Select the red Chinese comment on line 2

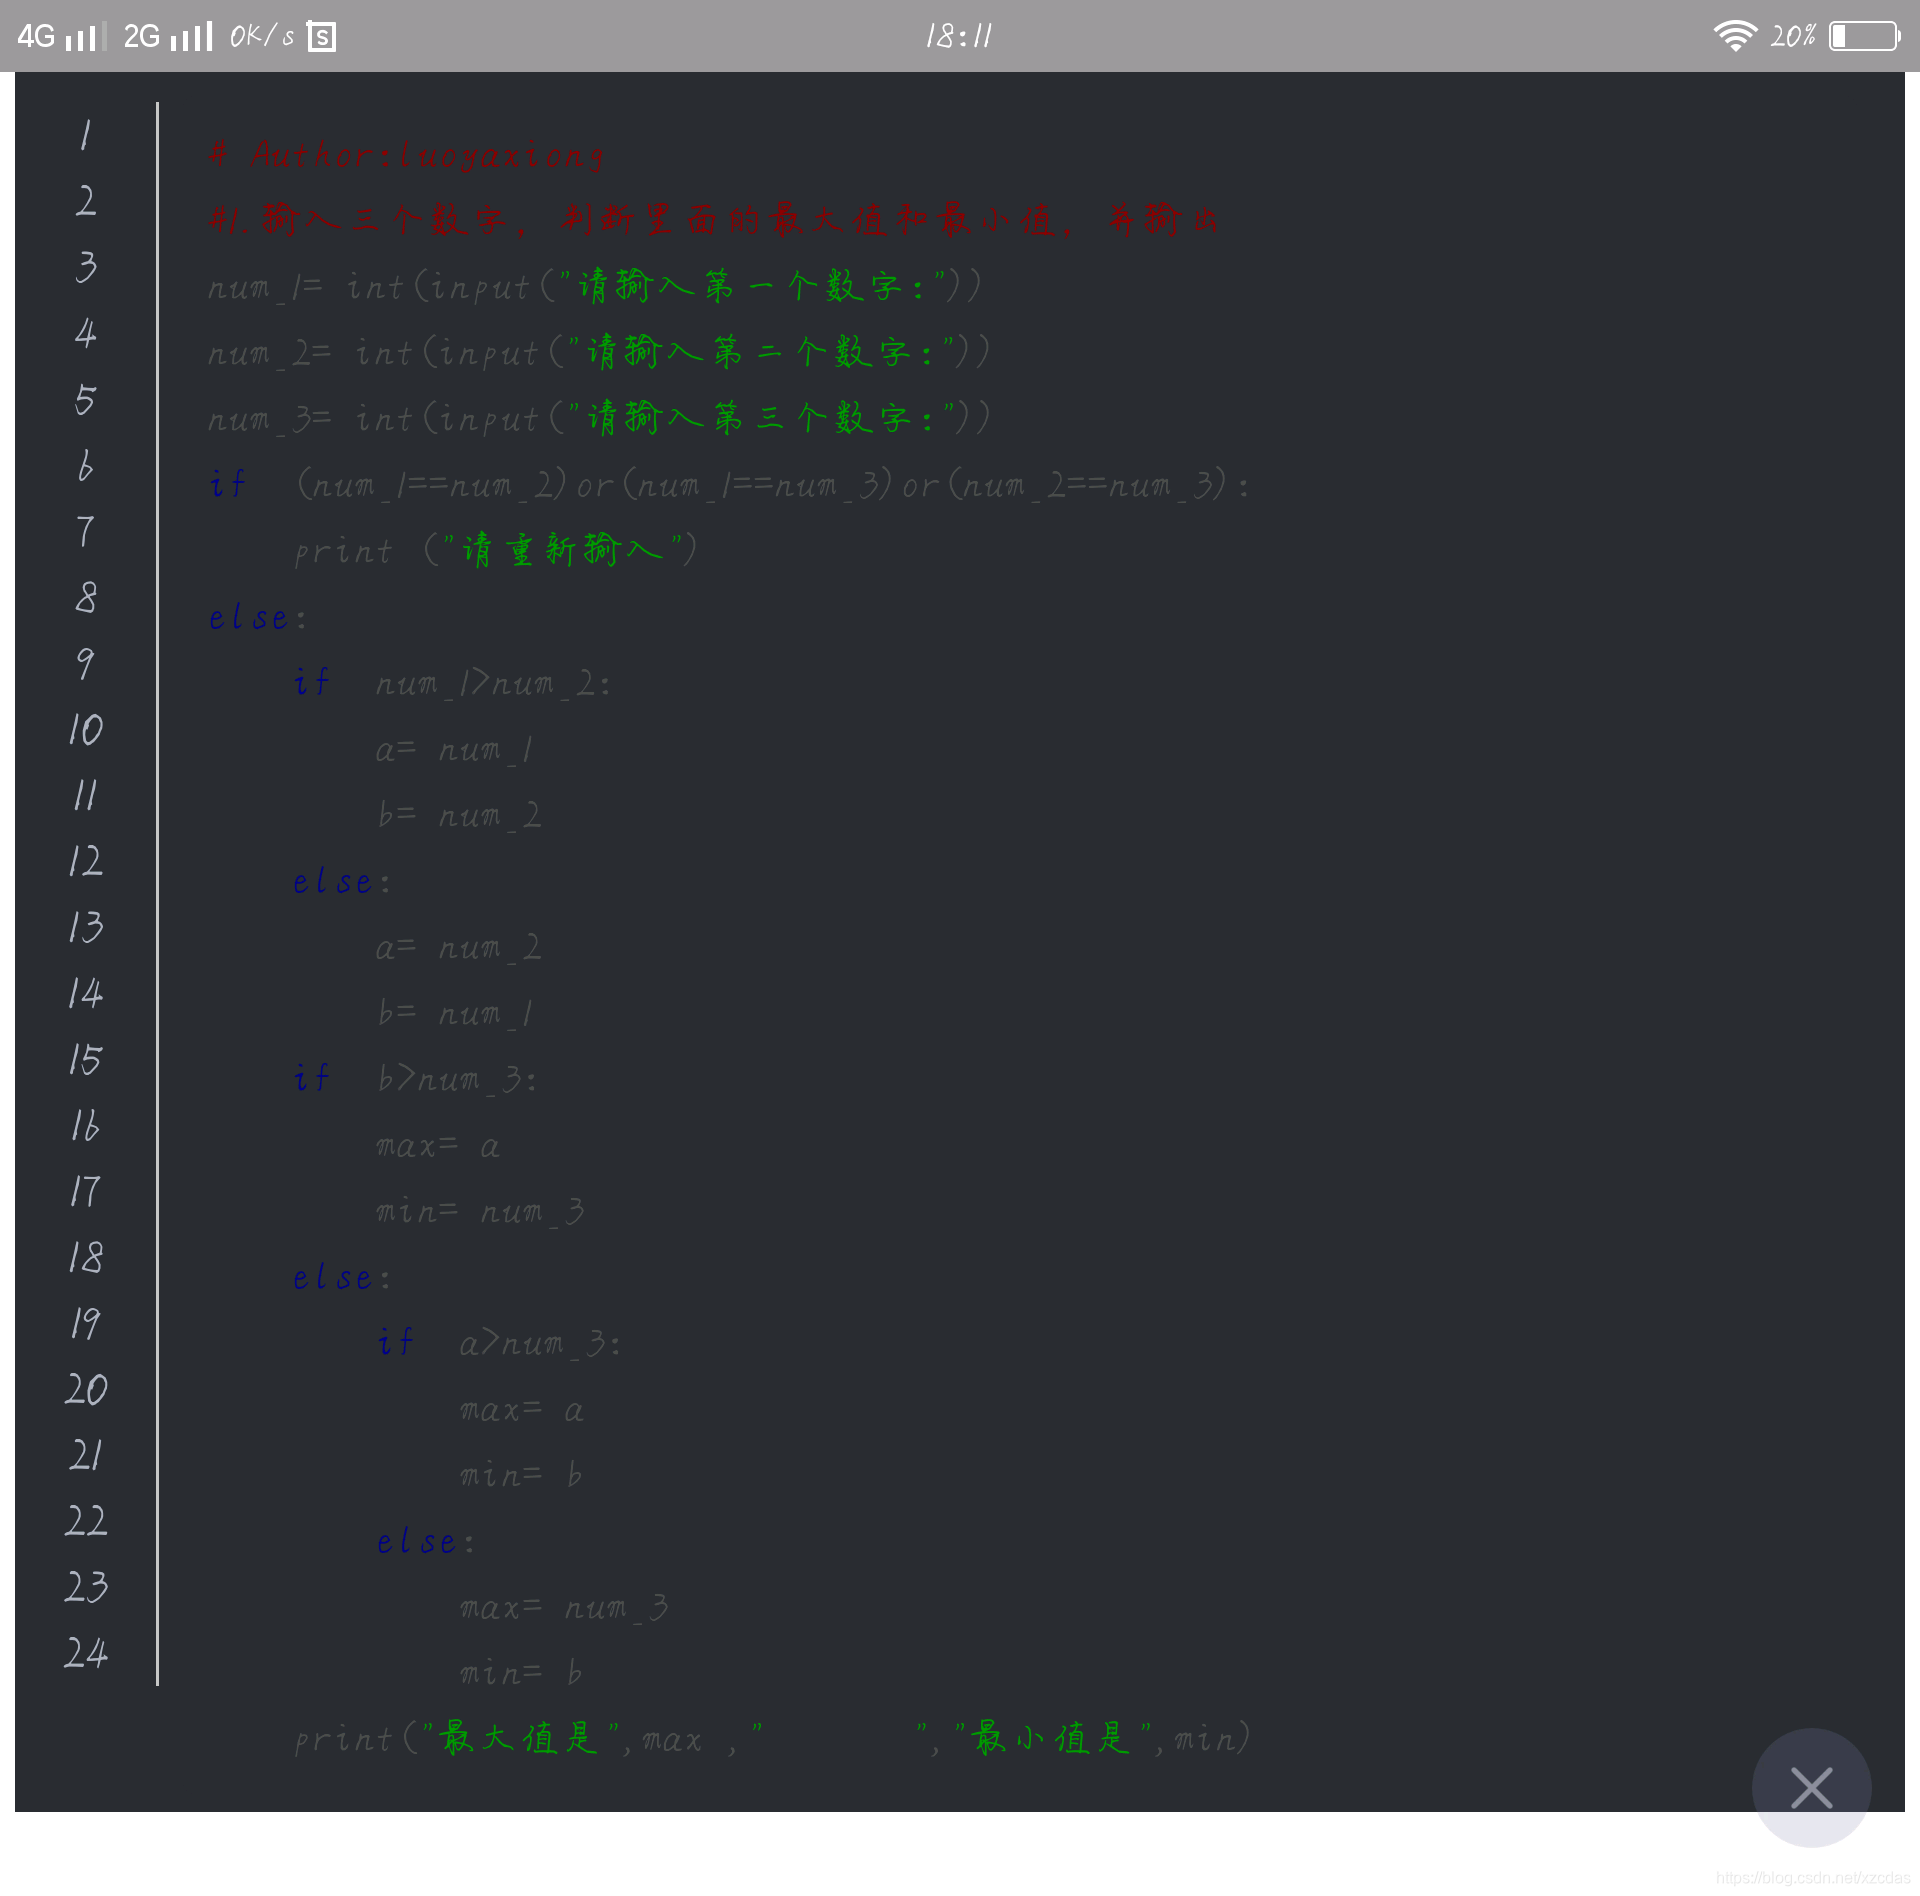point(713,220)
